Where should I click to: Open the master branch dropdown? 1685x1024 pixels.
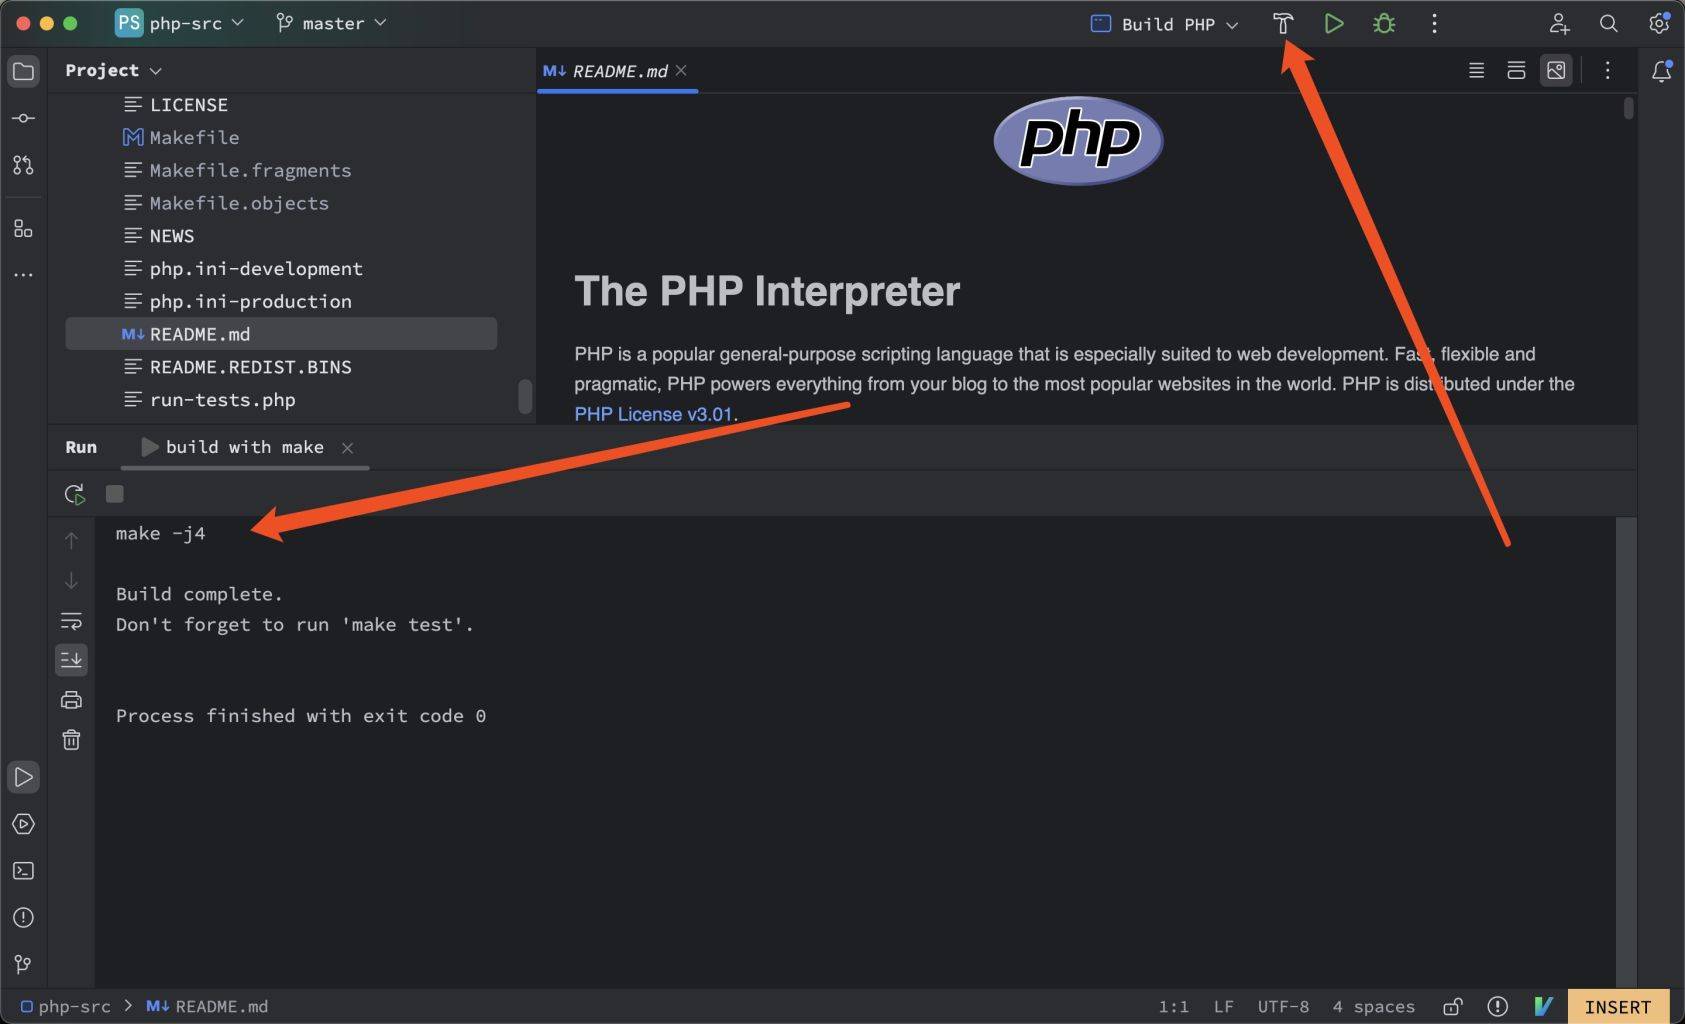(331, 23)
